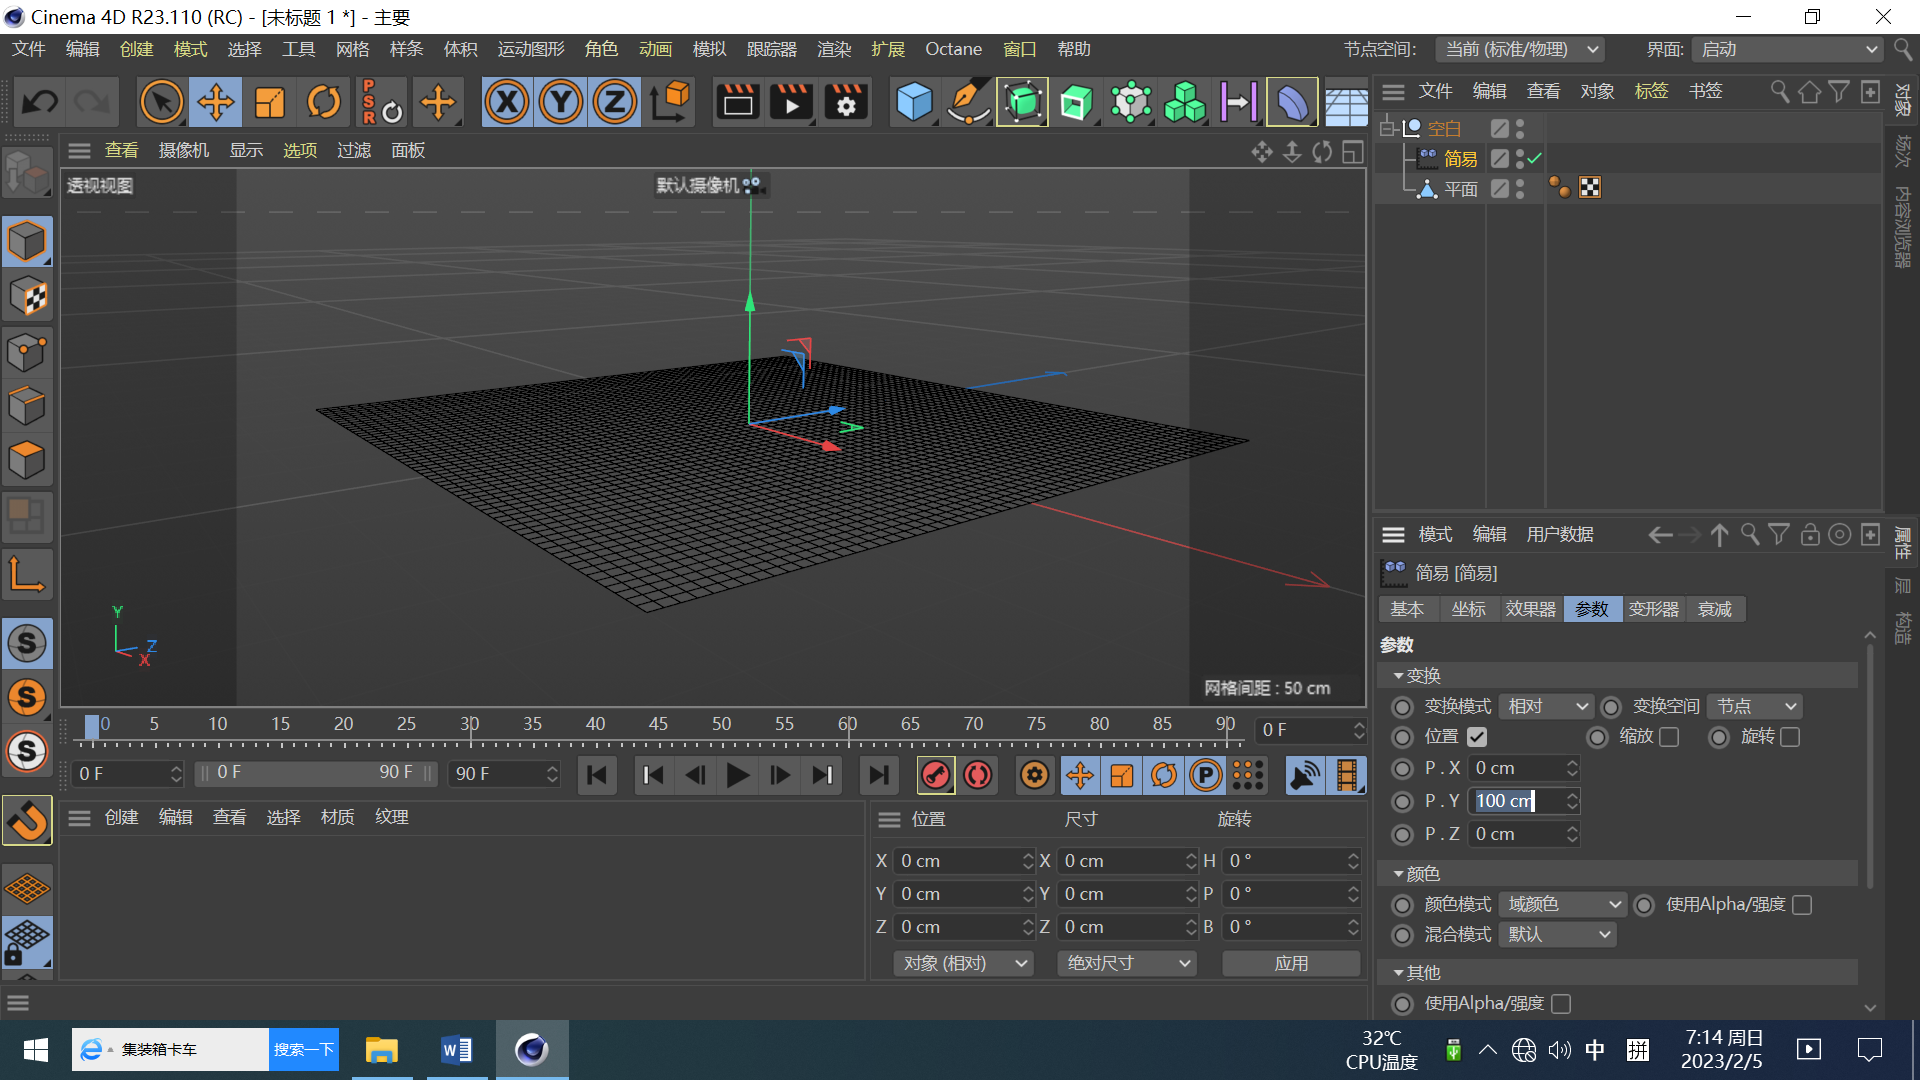This screenshot has height=1080, width=1920.
Task: Open Word from the Windows taskbar
Action: tap(456, 1050)
